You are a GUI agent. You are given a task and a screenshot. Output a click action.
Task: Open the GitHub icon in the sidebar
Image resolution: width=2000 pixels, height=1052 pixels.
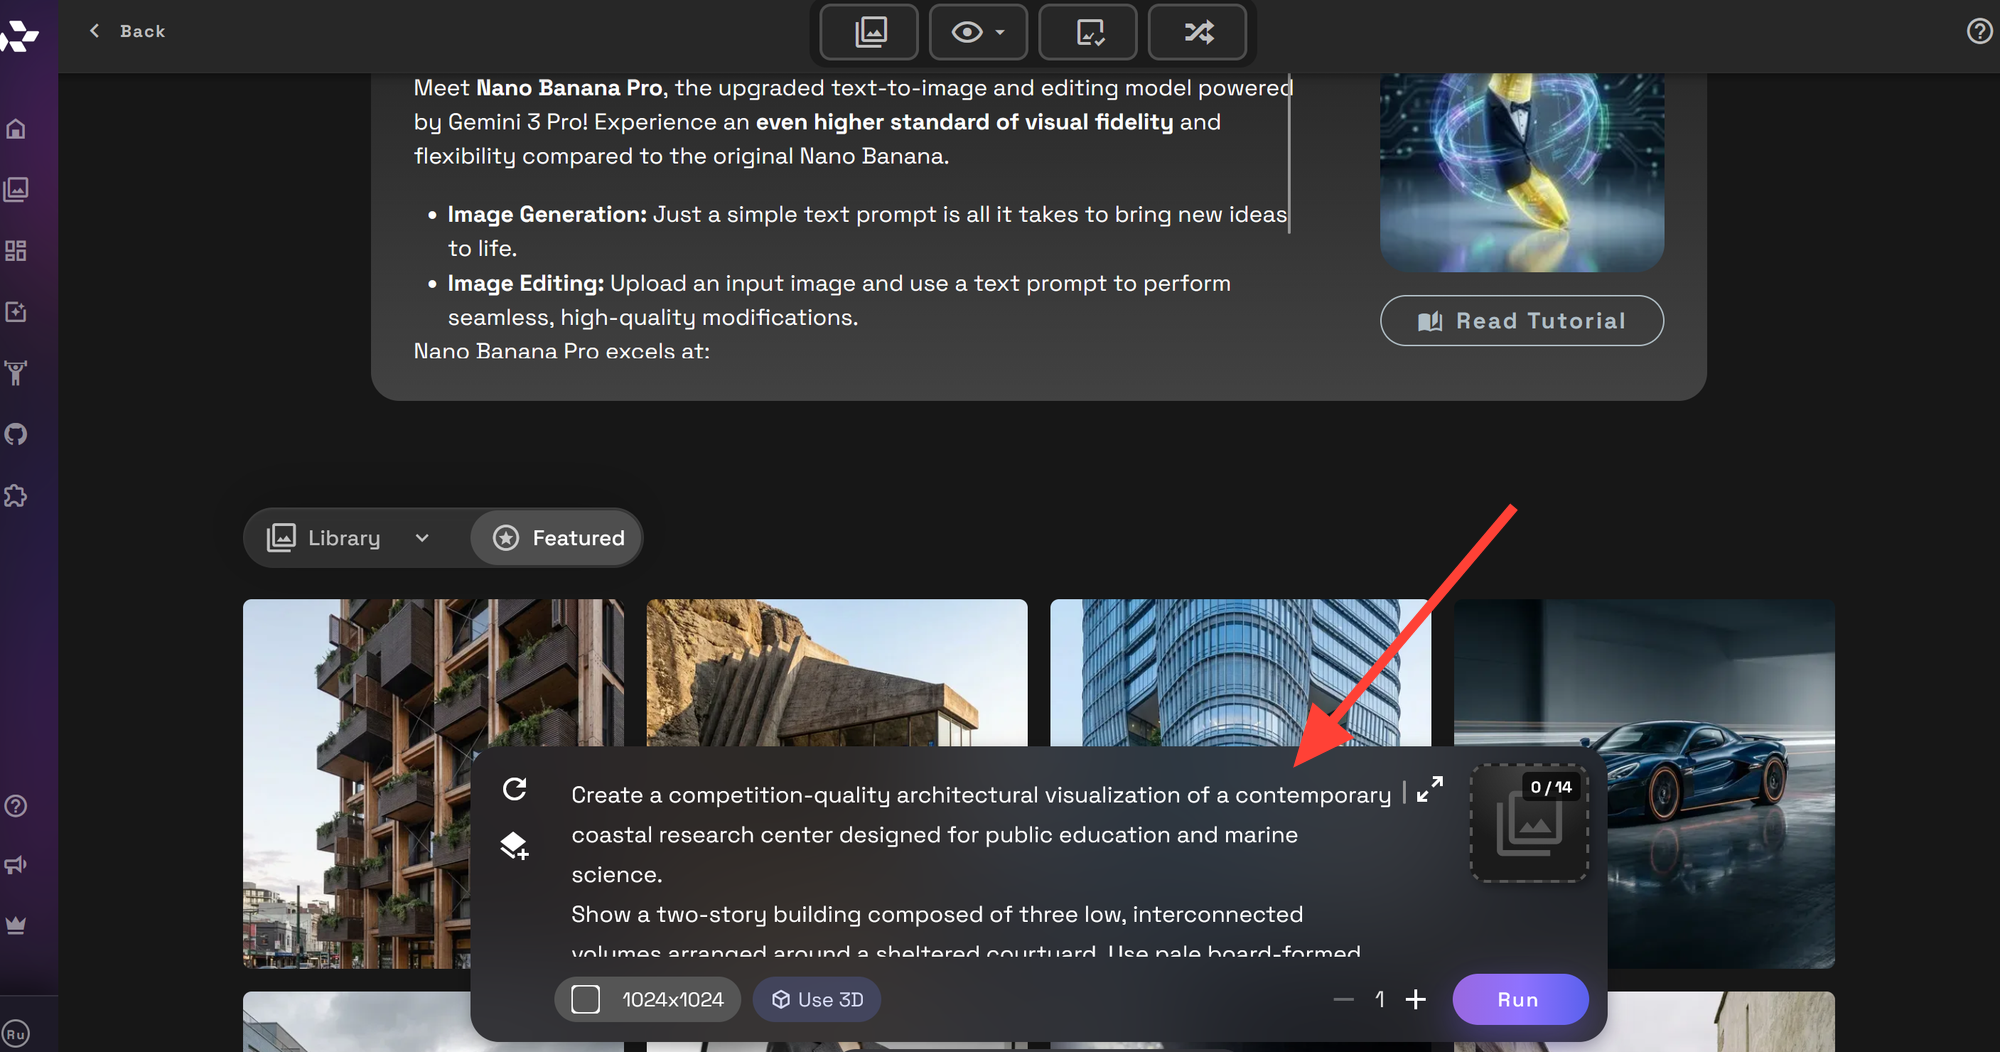click(16, 434)
